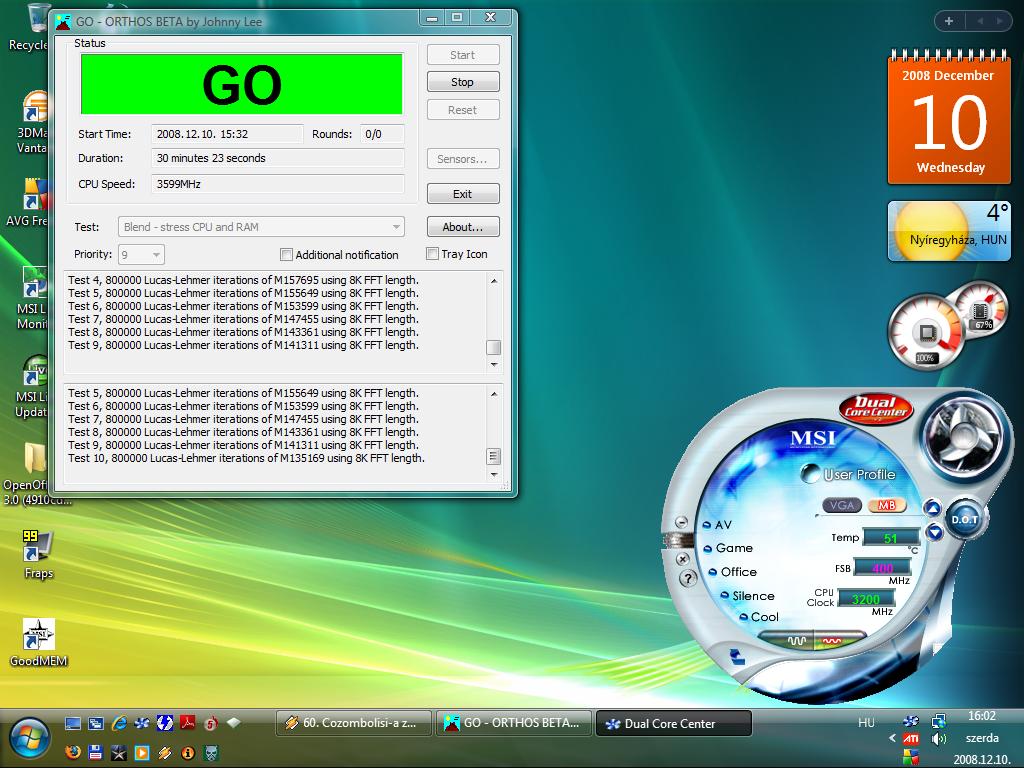Click the green GO status display
Image resolution: width=1024 pixels, height=768 pixels.
click(242, 84)
